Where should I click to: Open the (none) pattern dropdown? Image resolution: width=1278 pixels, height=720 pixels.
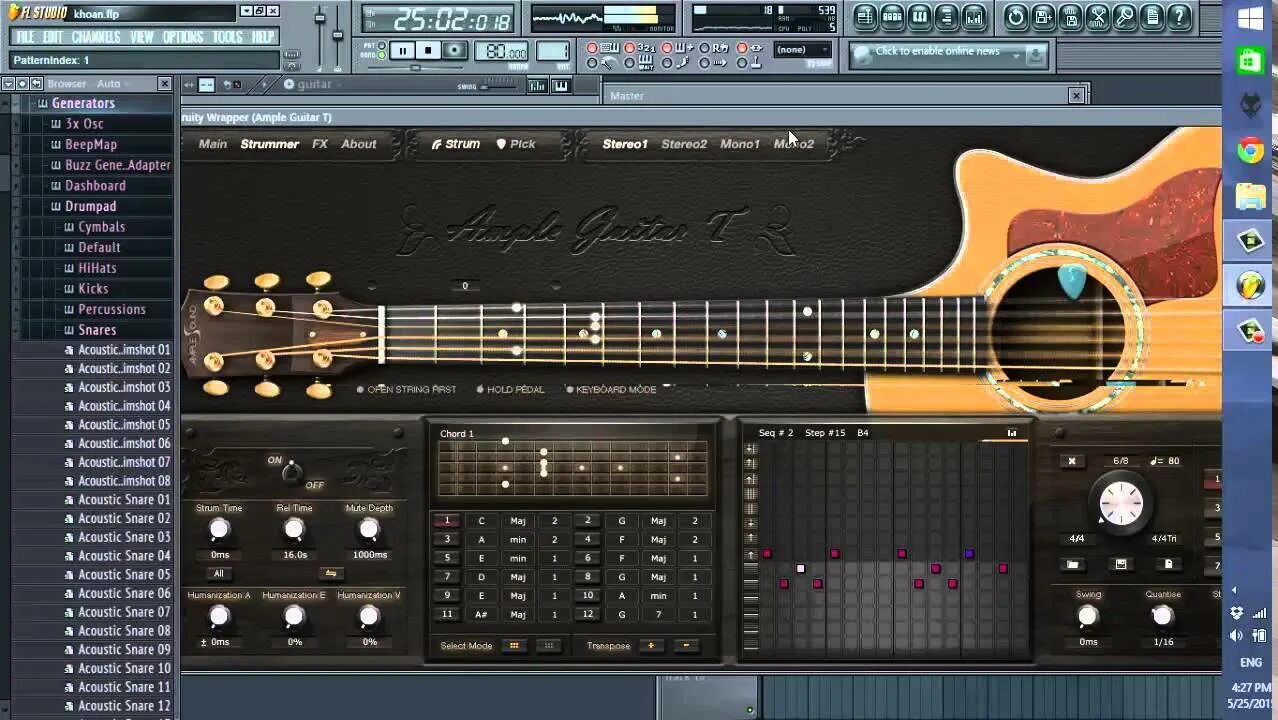(x=802, y=50)
